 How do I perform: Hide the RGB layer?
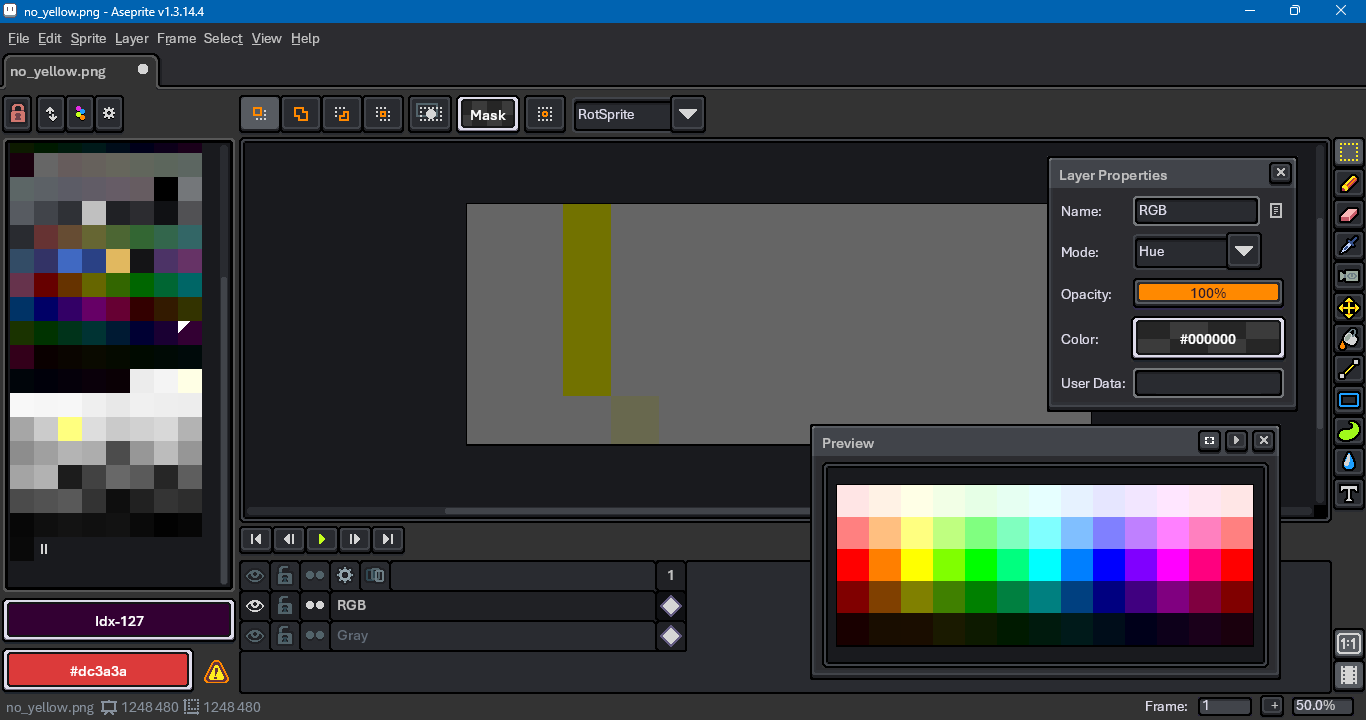pos(255,605)
